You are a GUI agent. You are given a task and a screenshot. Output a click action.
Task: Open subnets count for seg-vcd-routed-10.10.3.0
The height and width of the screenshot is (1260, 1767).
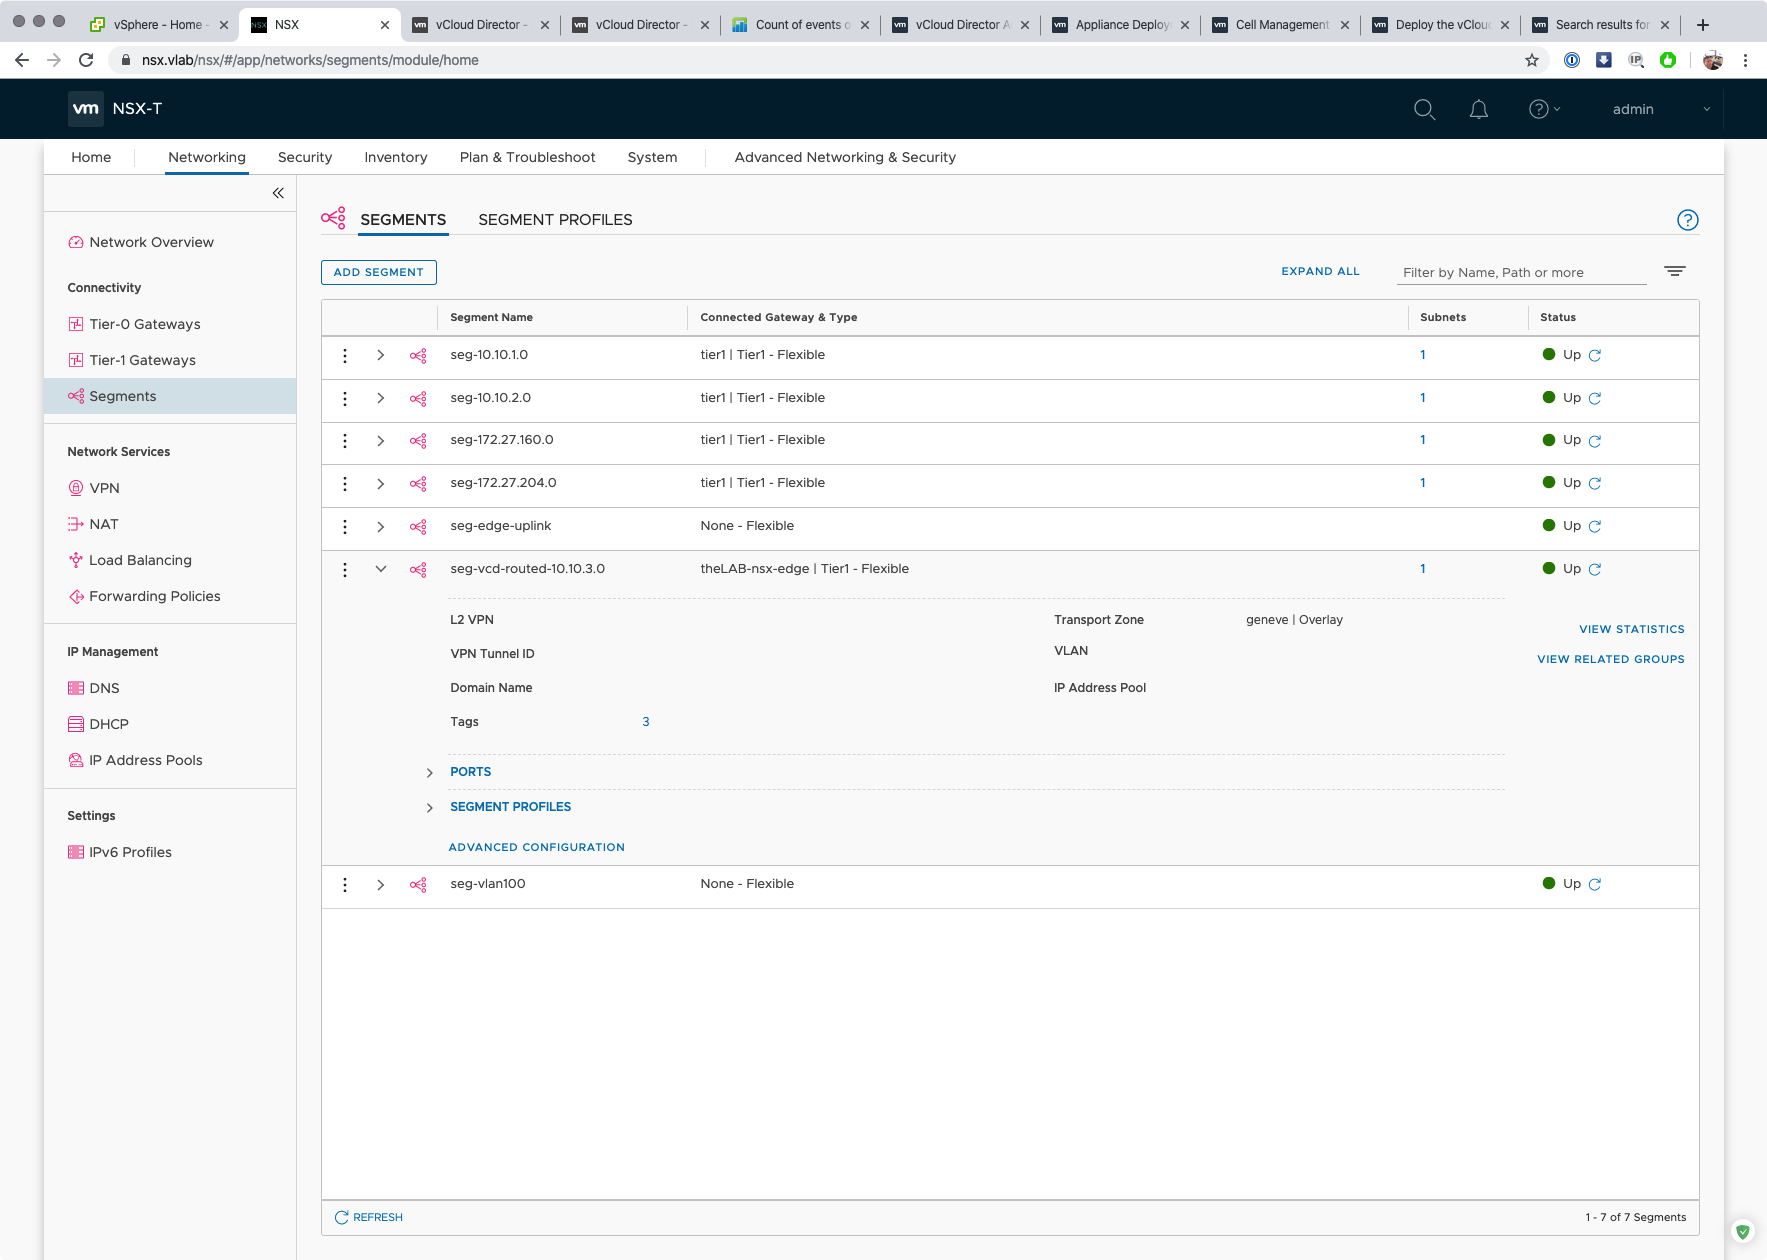[1423, 569]
